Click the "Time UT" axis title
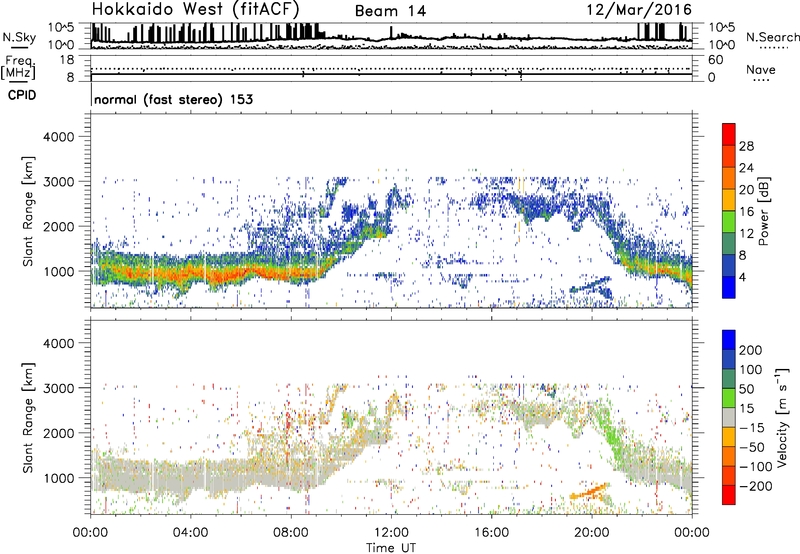 click(391, 548)
